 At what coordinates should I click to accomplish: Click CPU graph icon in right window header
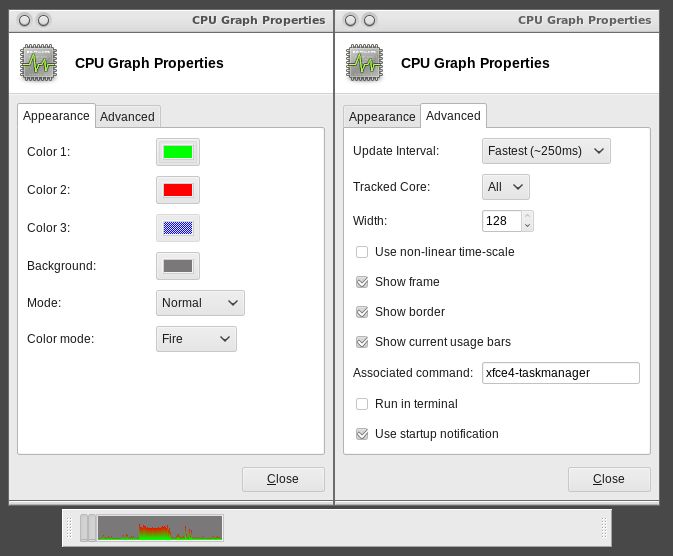click(x=364, y=63)
